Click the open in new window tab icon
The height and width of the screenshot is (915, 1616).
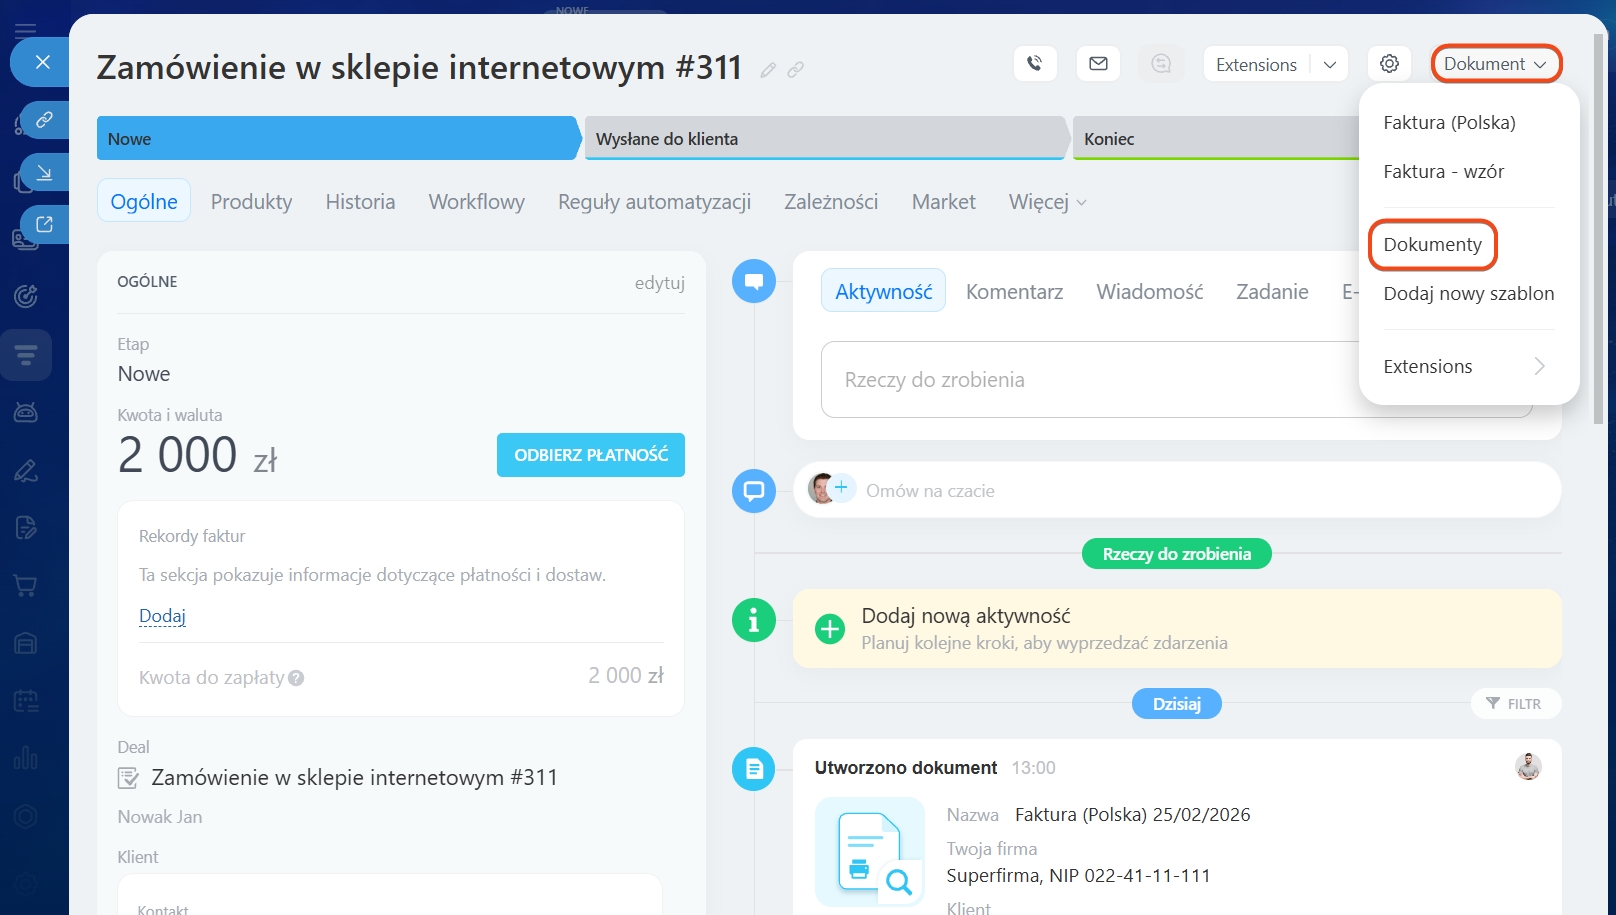[x=44, y=224]
